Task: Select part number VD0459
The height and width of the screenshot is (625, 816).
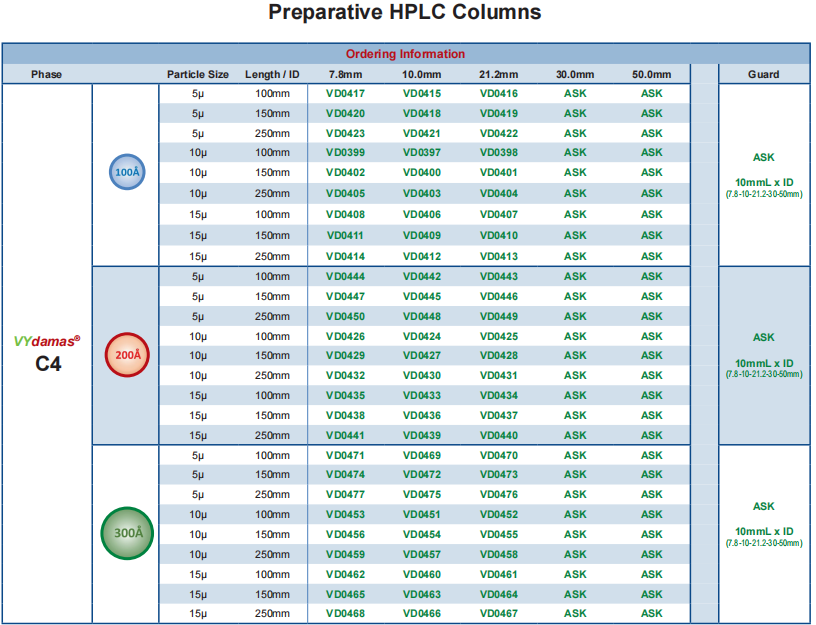Action: [346, 554]
